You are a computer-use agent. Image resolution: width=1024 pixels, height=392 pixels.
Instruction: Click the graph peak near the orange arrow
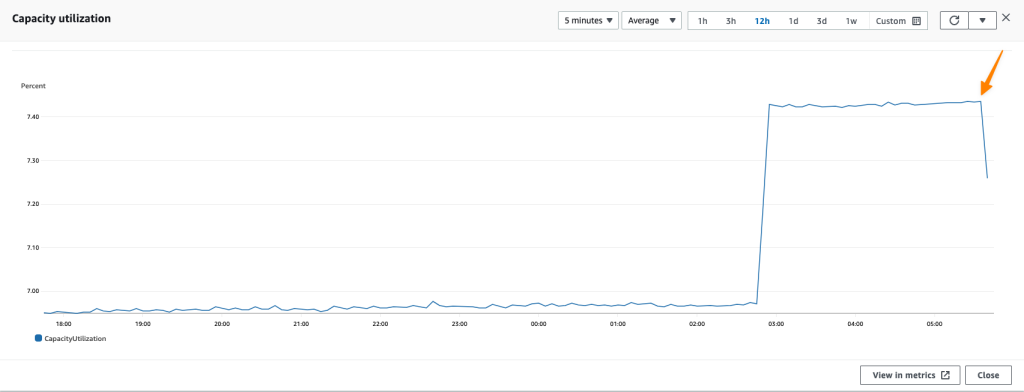click(981, 101)
